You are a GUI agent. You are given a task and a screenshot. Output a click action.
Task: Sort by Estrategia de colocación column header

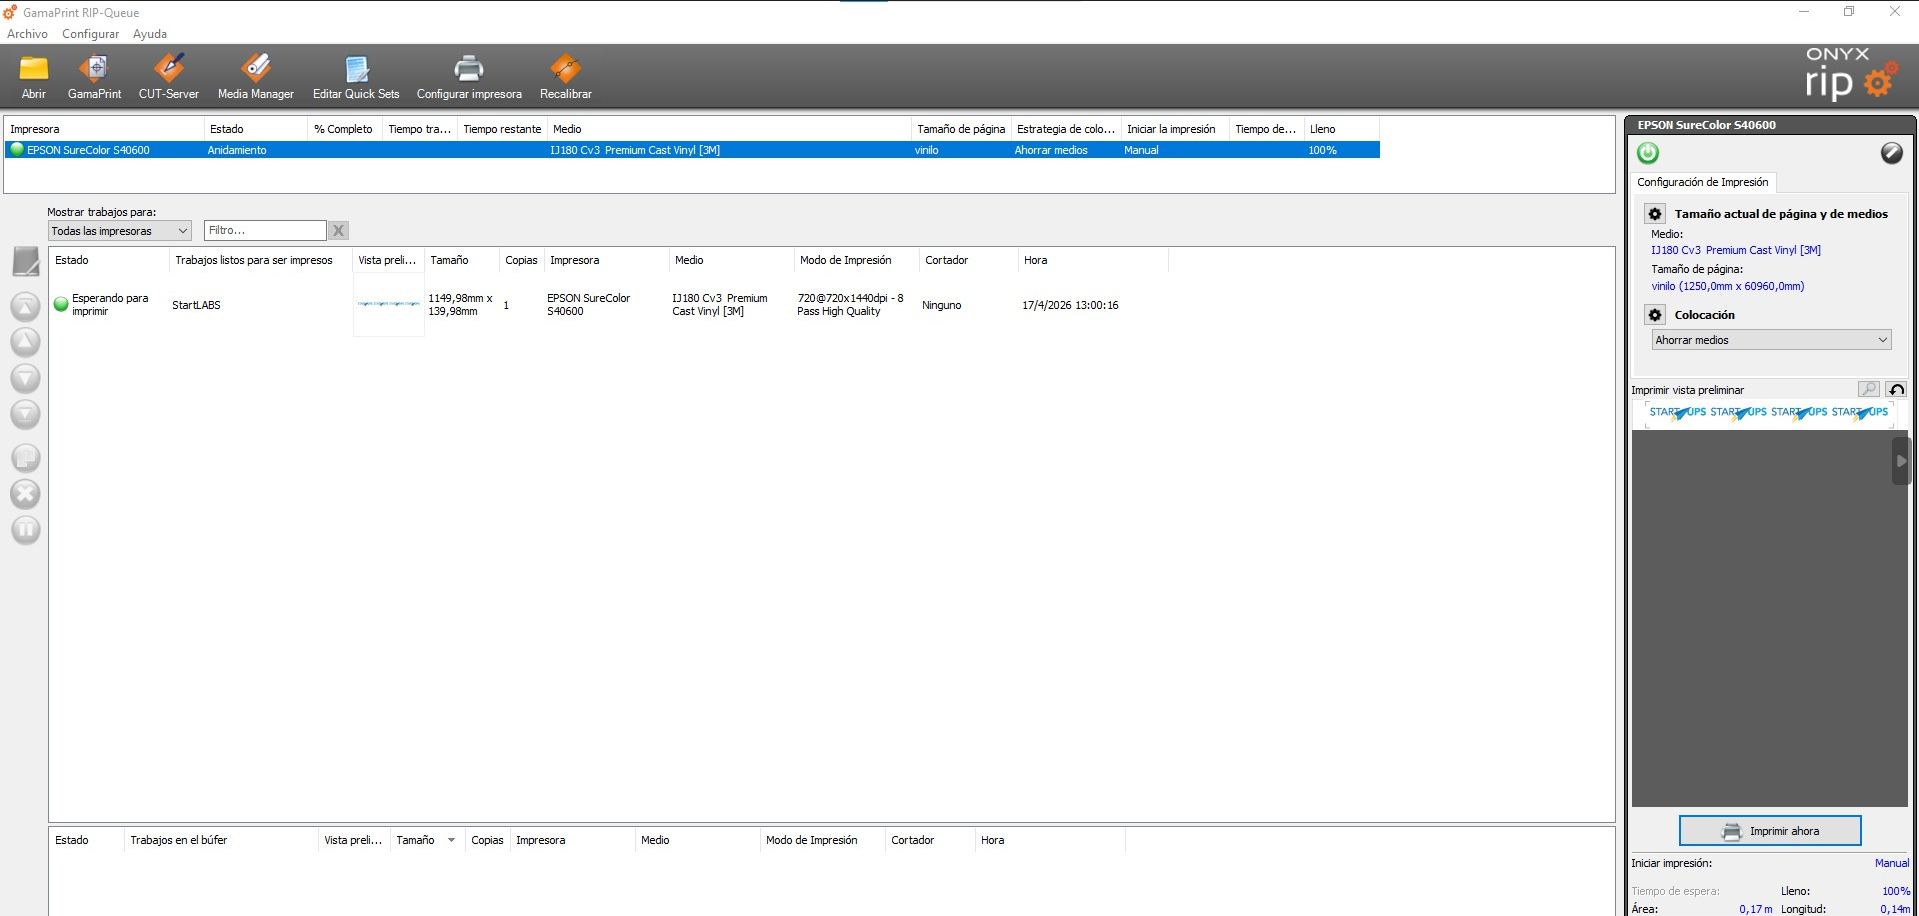tap(1066, 129)
